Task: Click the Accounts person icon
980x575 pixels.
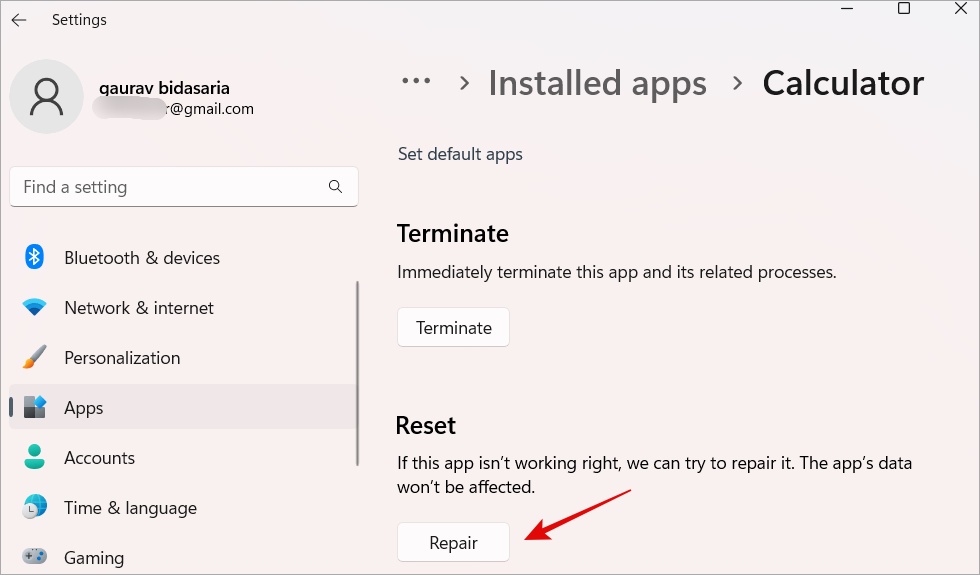Action: tap(35, 458)
